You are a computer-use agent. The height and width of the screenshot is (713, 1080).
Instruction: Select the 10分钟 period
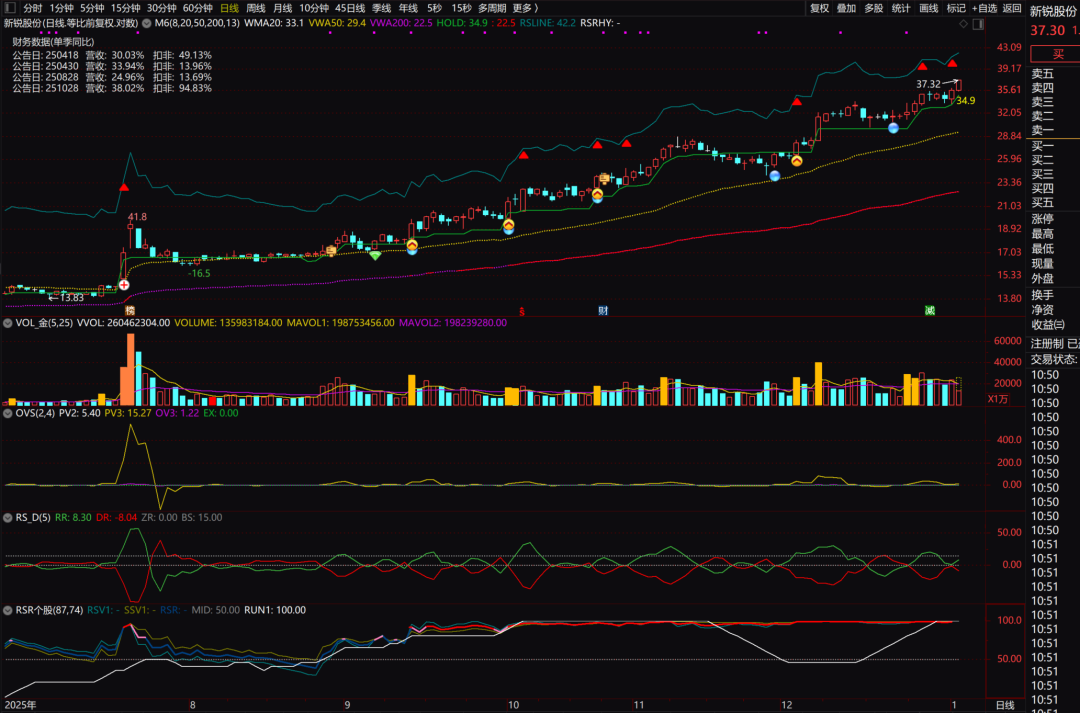point(313,8)
